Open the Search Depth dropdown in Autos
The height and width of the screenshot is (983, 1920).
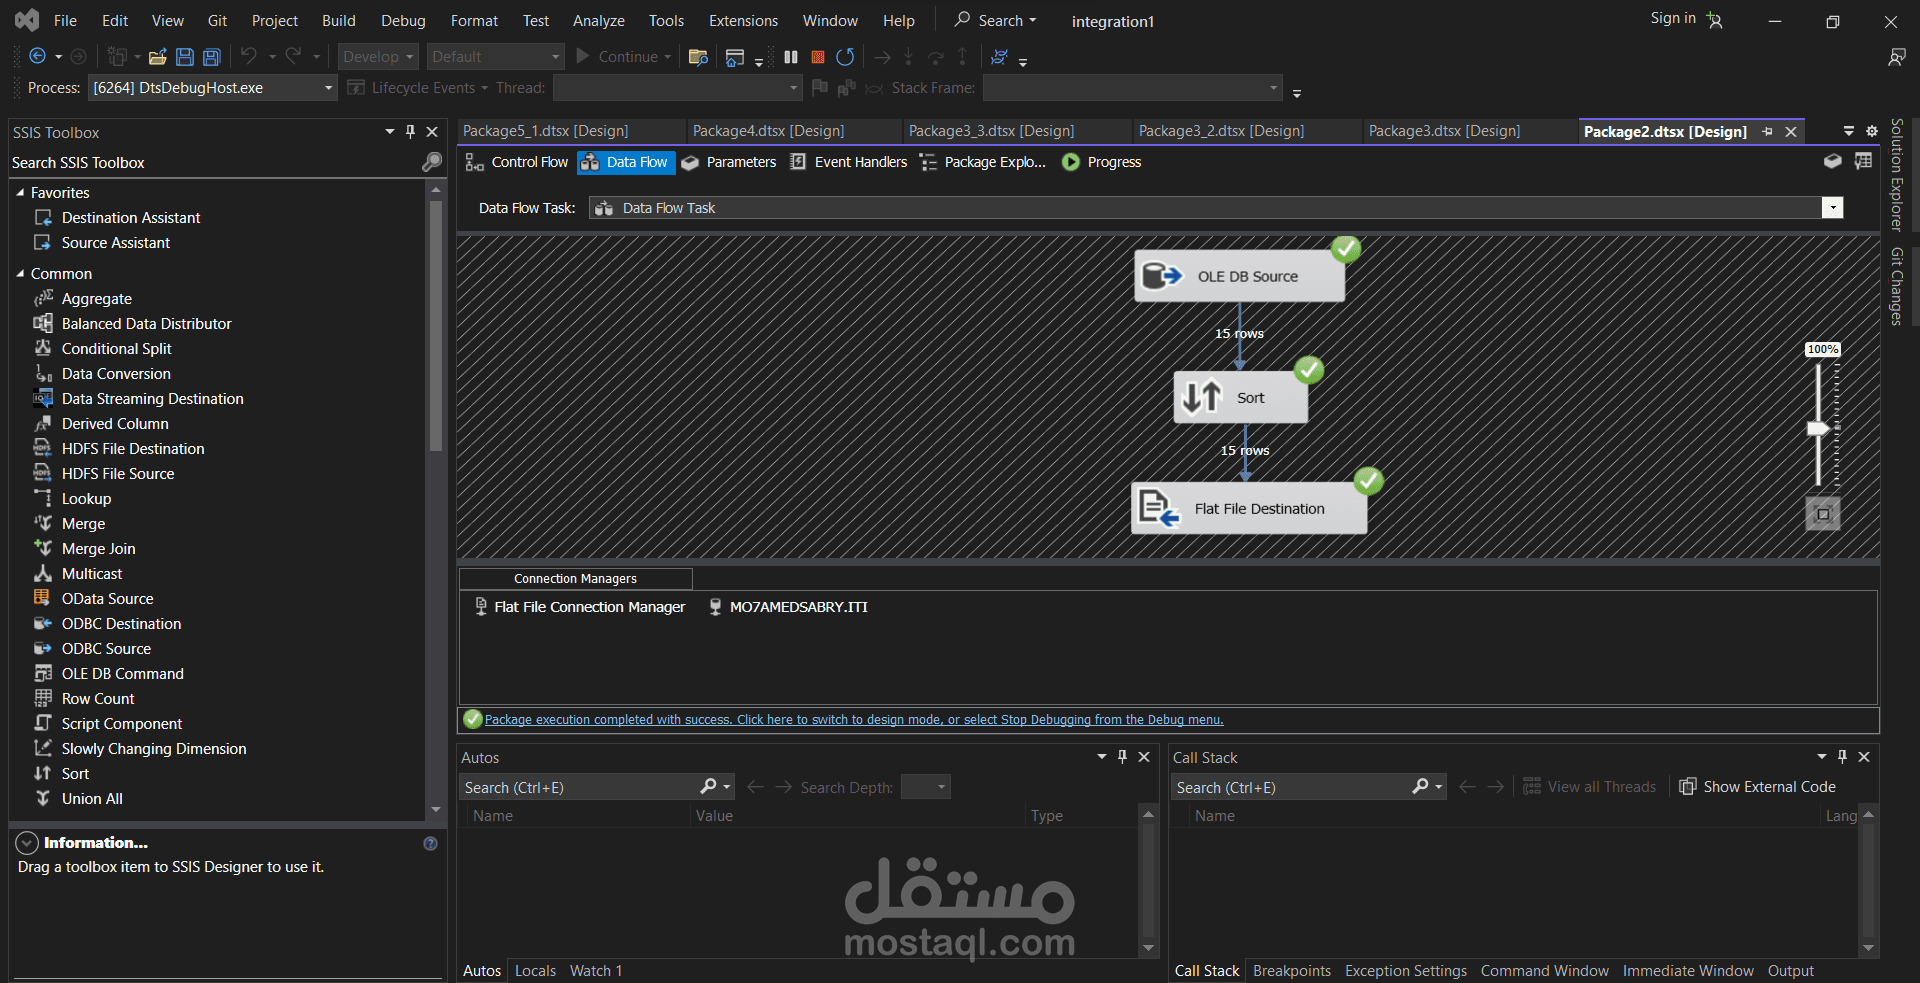[926, 787]
